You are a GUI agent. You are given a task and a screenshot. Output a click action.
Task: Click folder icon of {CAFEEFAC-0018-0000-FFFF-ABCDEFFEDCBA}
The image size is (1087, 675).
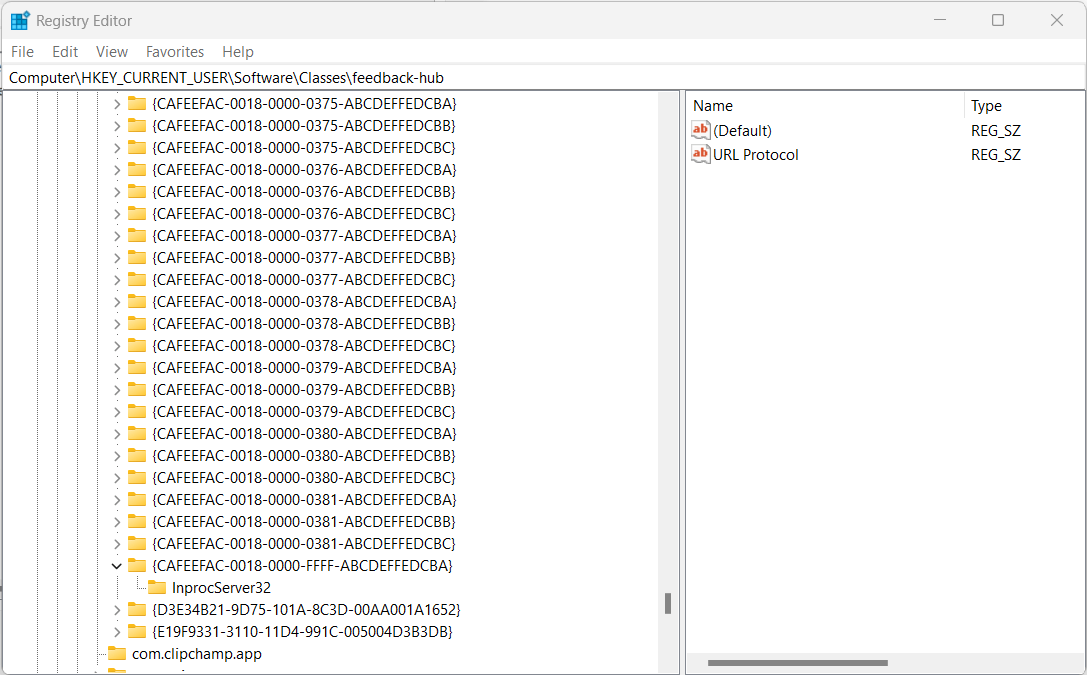137,566
